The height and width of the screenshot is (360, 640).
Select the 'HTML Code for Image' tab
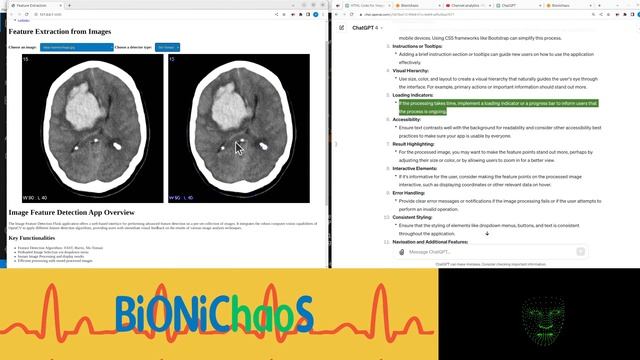click(367, 5)
